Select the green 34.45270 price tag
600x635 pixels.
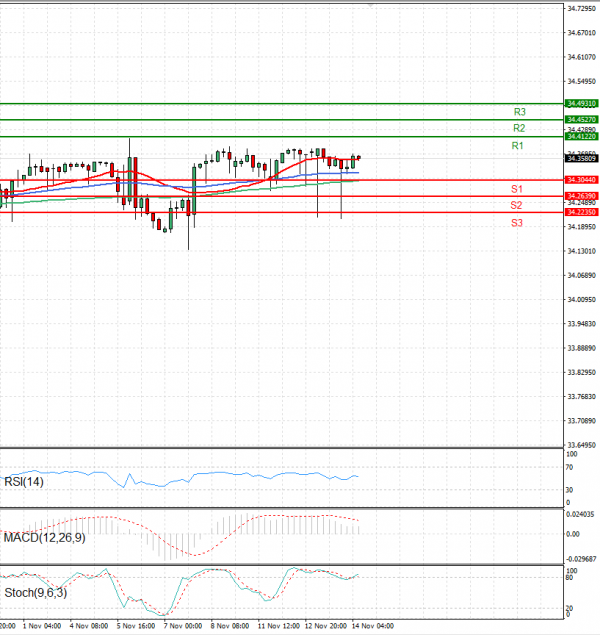tap(581, 119)
